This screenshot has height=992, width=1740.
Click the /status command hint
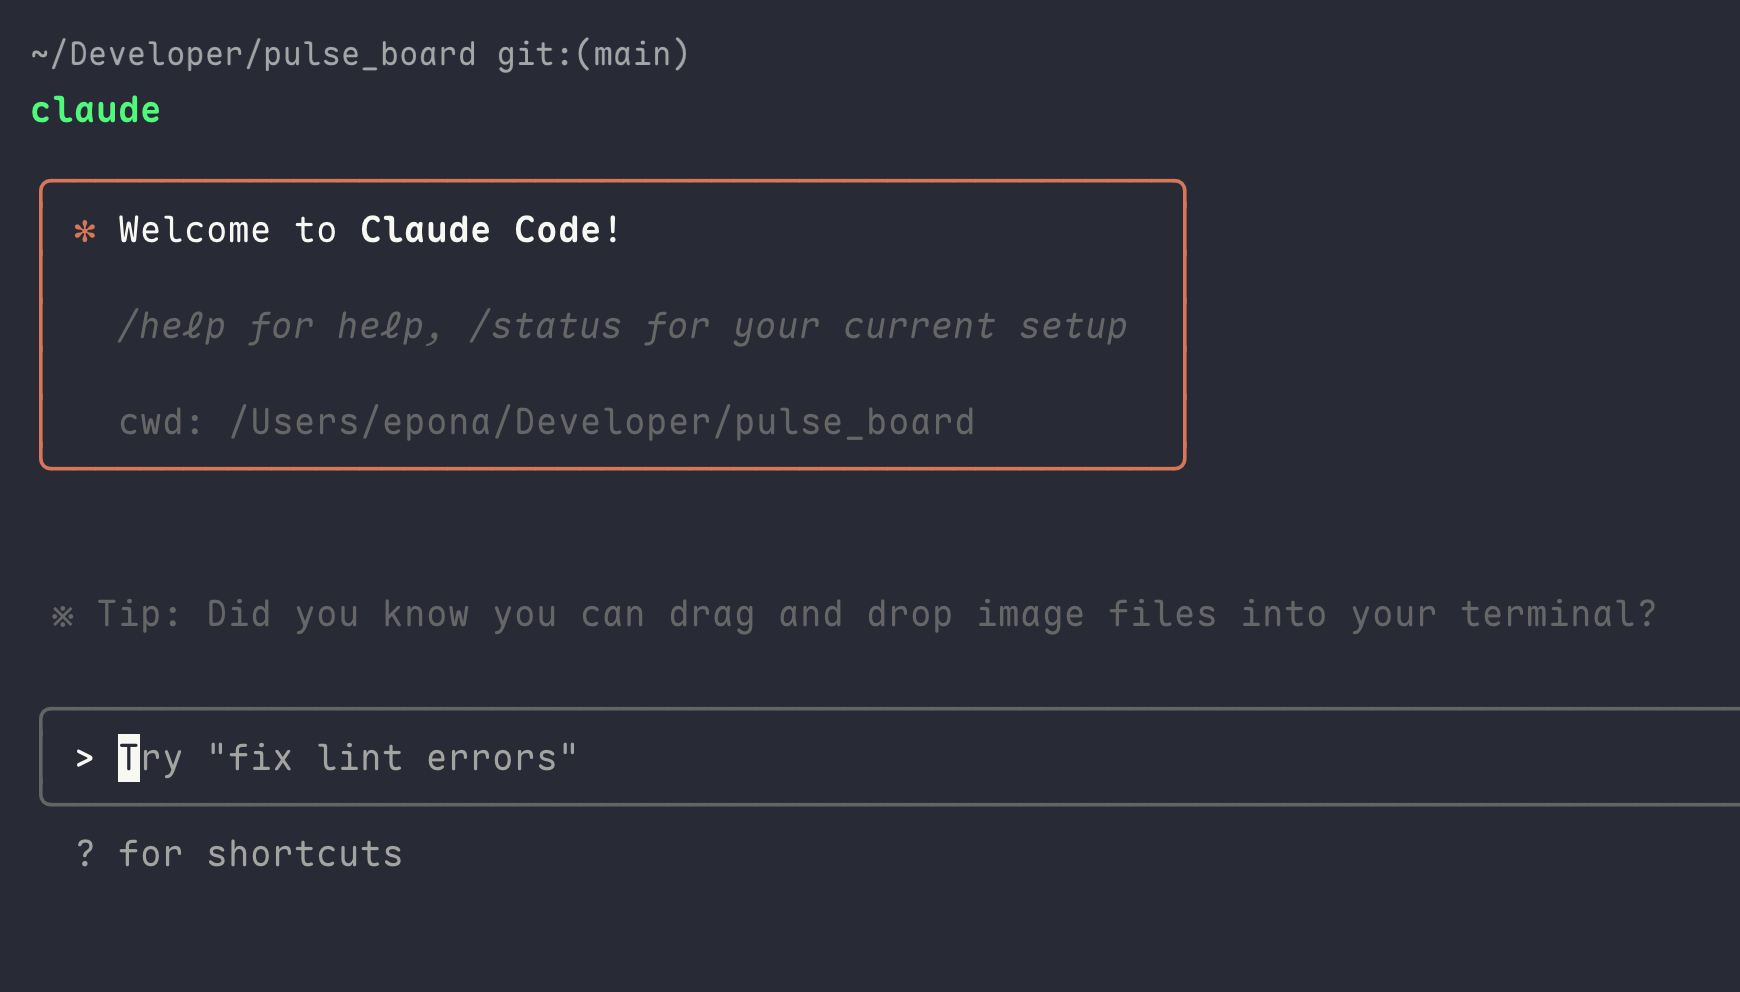pos(545,326)
